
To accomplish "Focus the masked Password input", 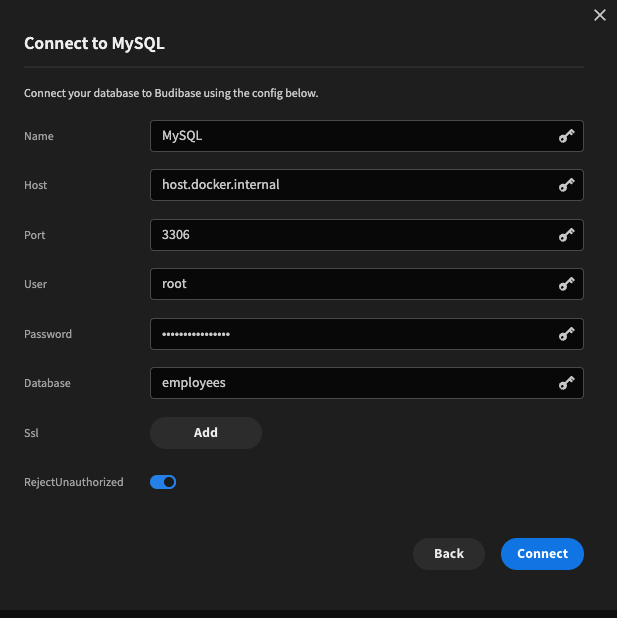I will tap(367, 334).
